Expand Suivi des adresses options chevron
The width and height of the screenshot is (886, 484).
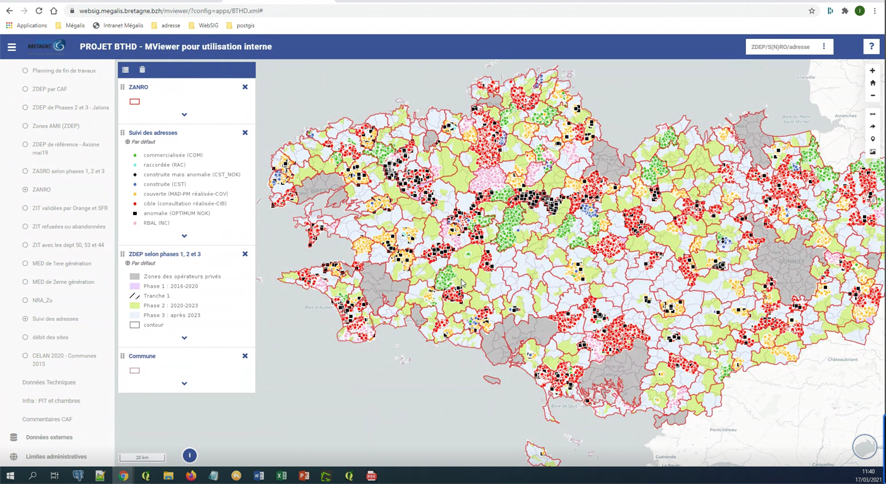click(x=185, y=236)
